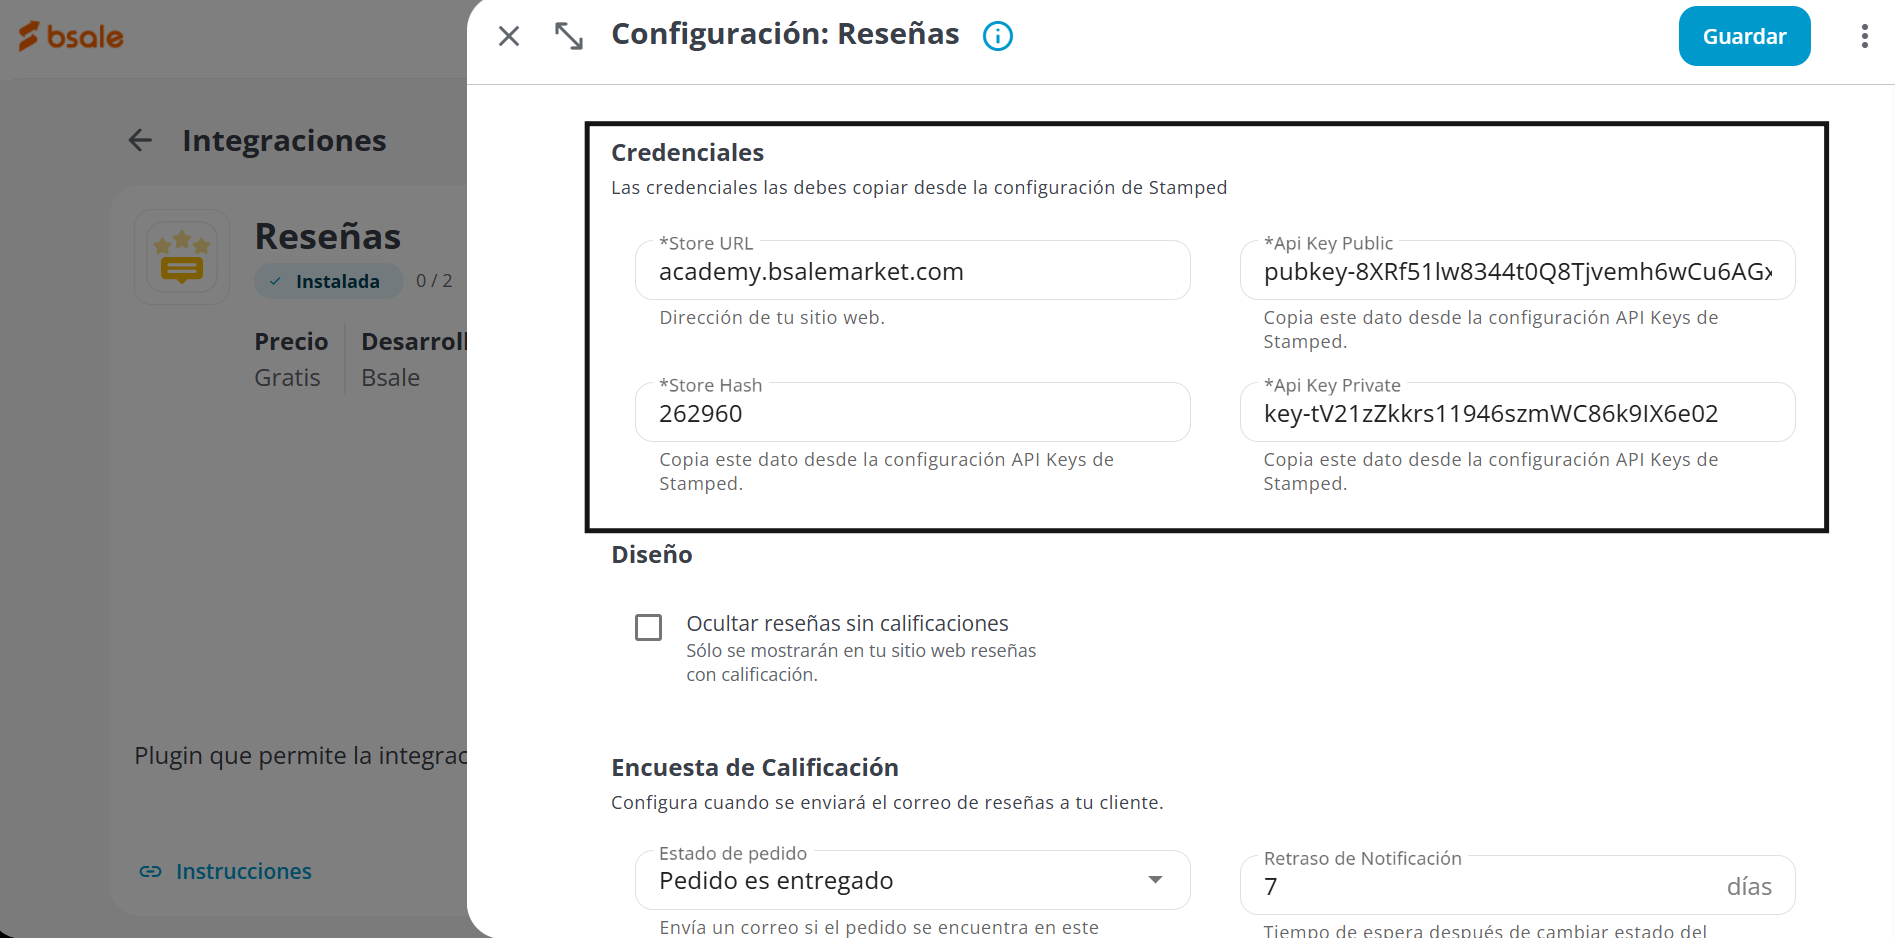Click the Guardar button
This screenshot has width=1895, height=938.
coord(1744,36)
